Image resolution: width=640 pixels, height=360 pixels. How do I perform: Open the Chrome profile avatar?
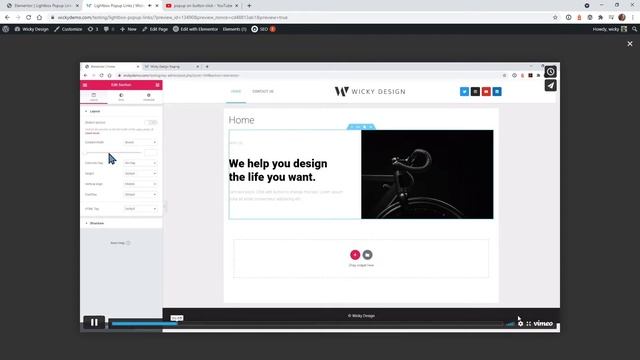click(x=622, y=18)
